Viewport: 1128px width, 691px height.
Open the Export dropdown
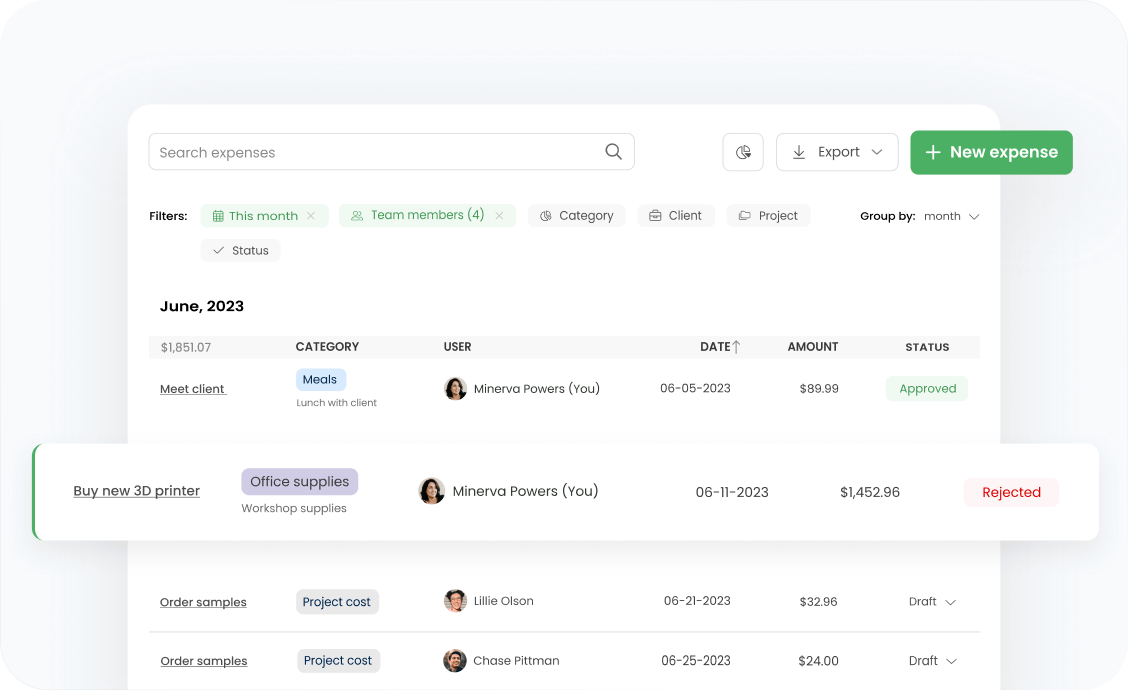(x=837, y=152)
